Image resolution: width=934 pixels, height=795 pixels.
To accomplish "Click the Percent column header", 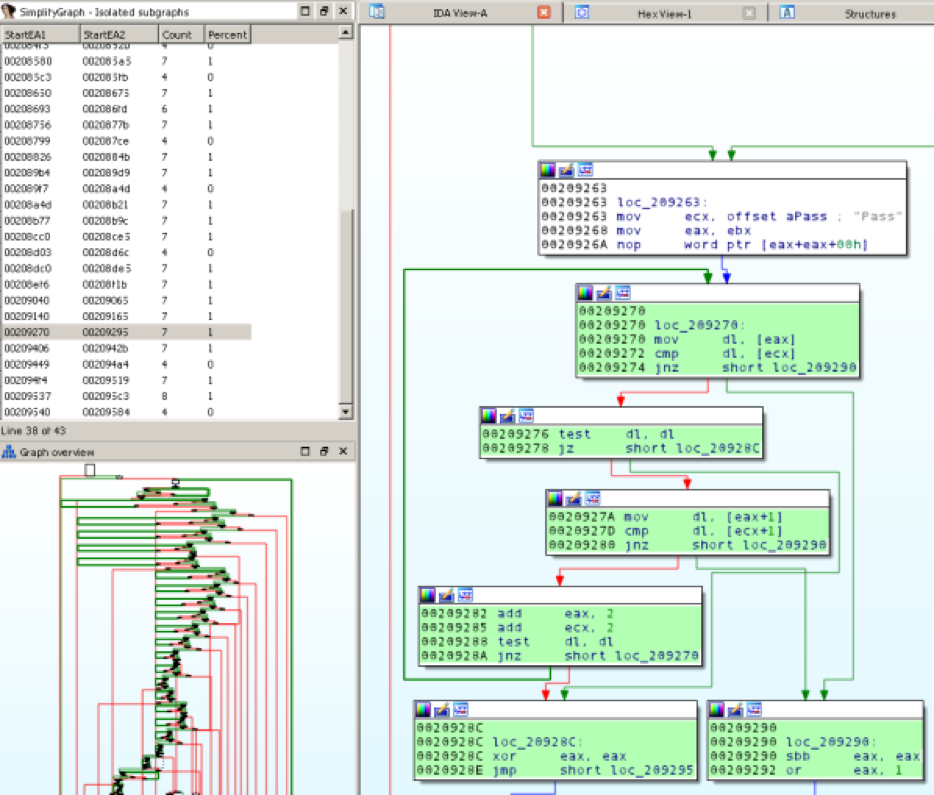I will coord(226,35).
